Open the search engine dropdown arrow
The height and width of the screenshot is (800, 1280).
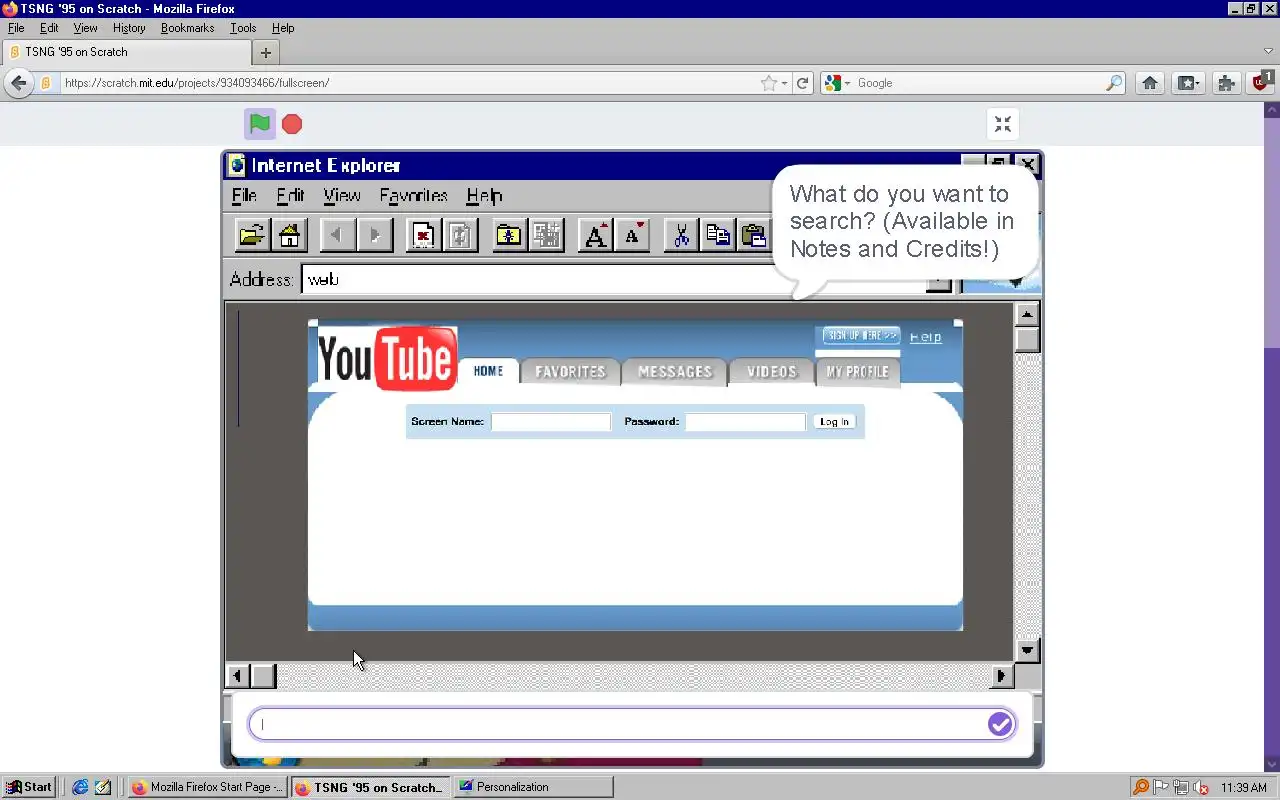coord(847,83)
